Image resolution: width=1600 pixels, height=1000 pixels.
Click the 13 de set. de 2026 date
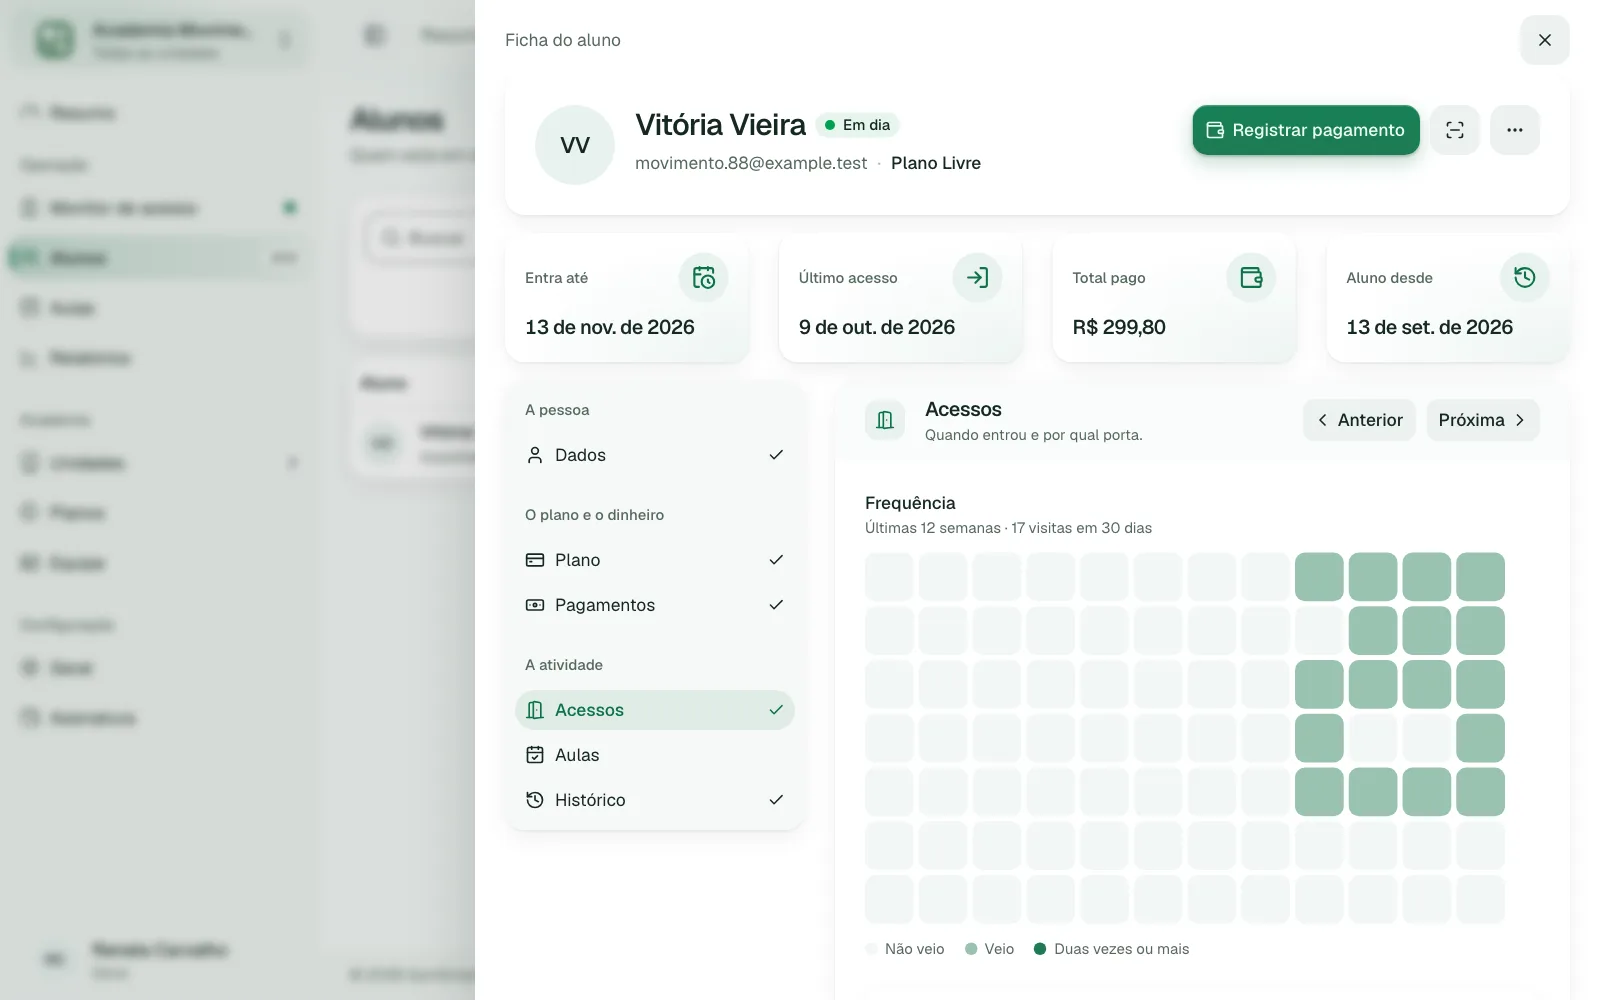[1429, 327]
